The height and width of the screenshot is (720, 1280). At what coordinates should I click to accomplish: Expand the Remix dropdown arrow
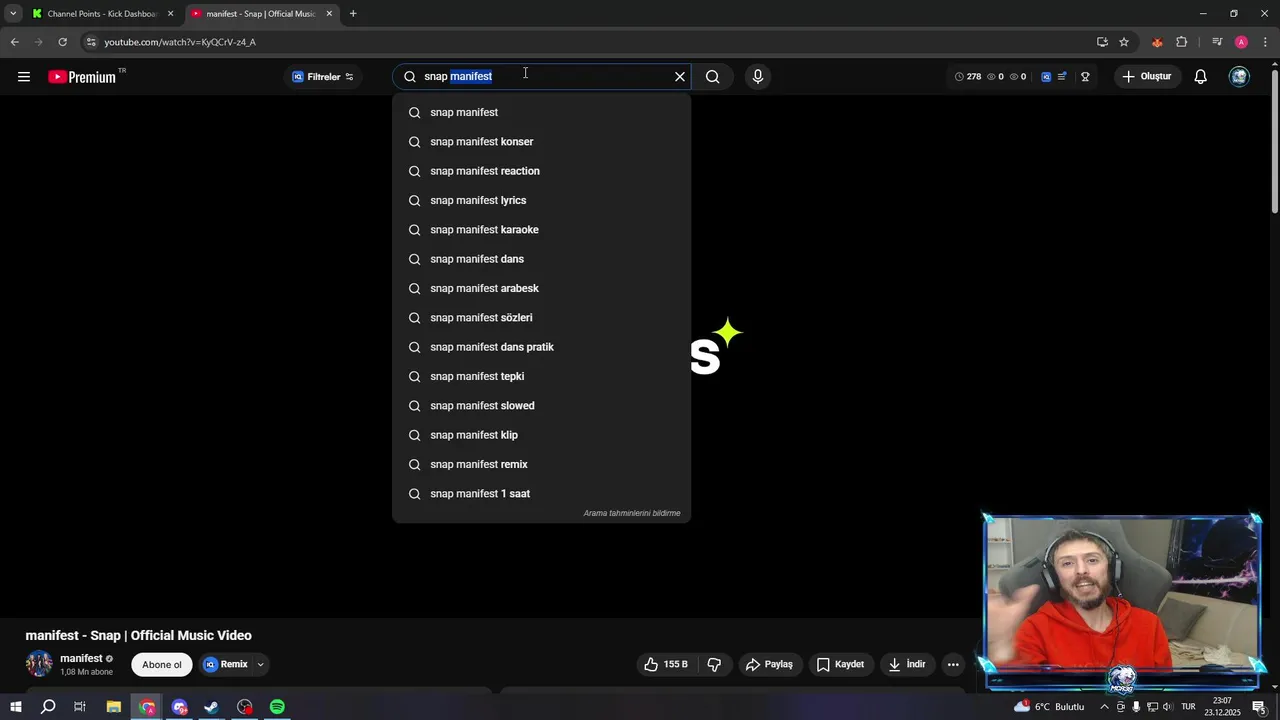click(260, 665)
